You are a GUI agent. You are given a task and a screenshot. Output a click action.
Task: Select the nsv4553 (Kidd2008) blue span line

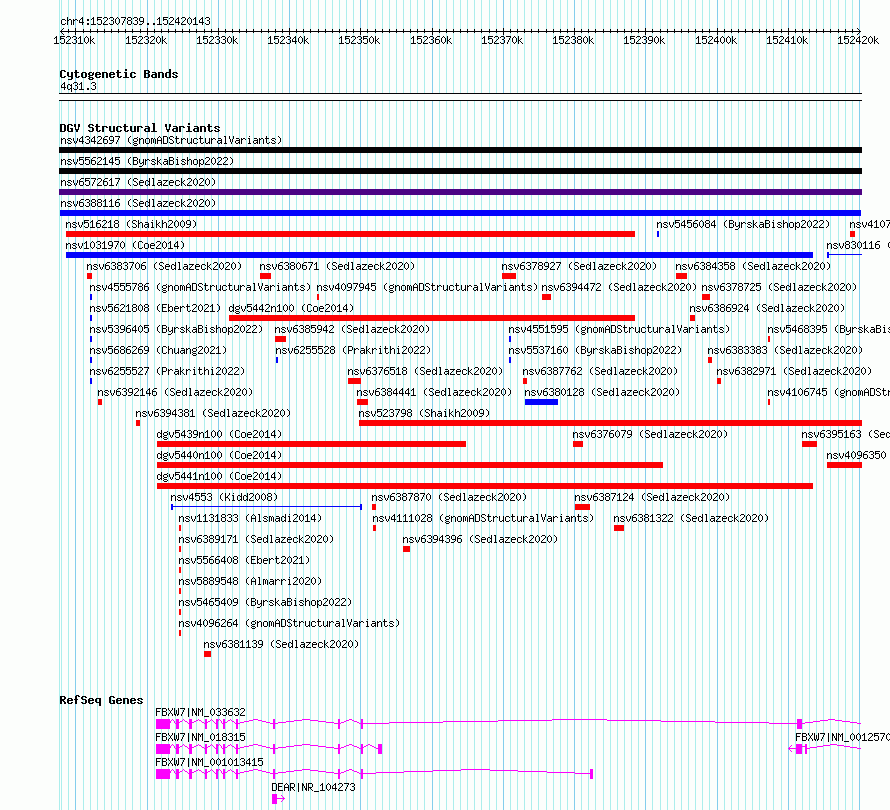266,507
